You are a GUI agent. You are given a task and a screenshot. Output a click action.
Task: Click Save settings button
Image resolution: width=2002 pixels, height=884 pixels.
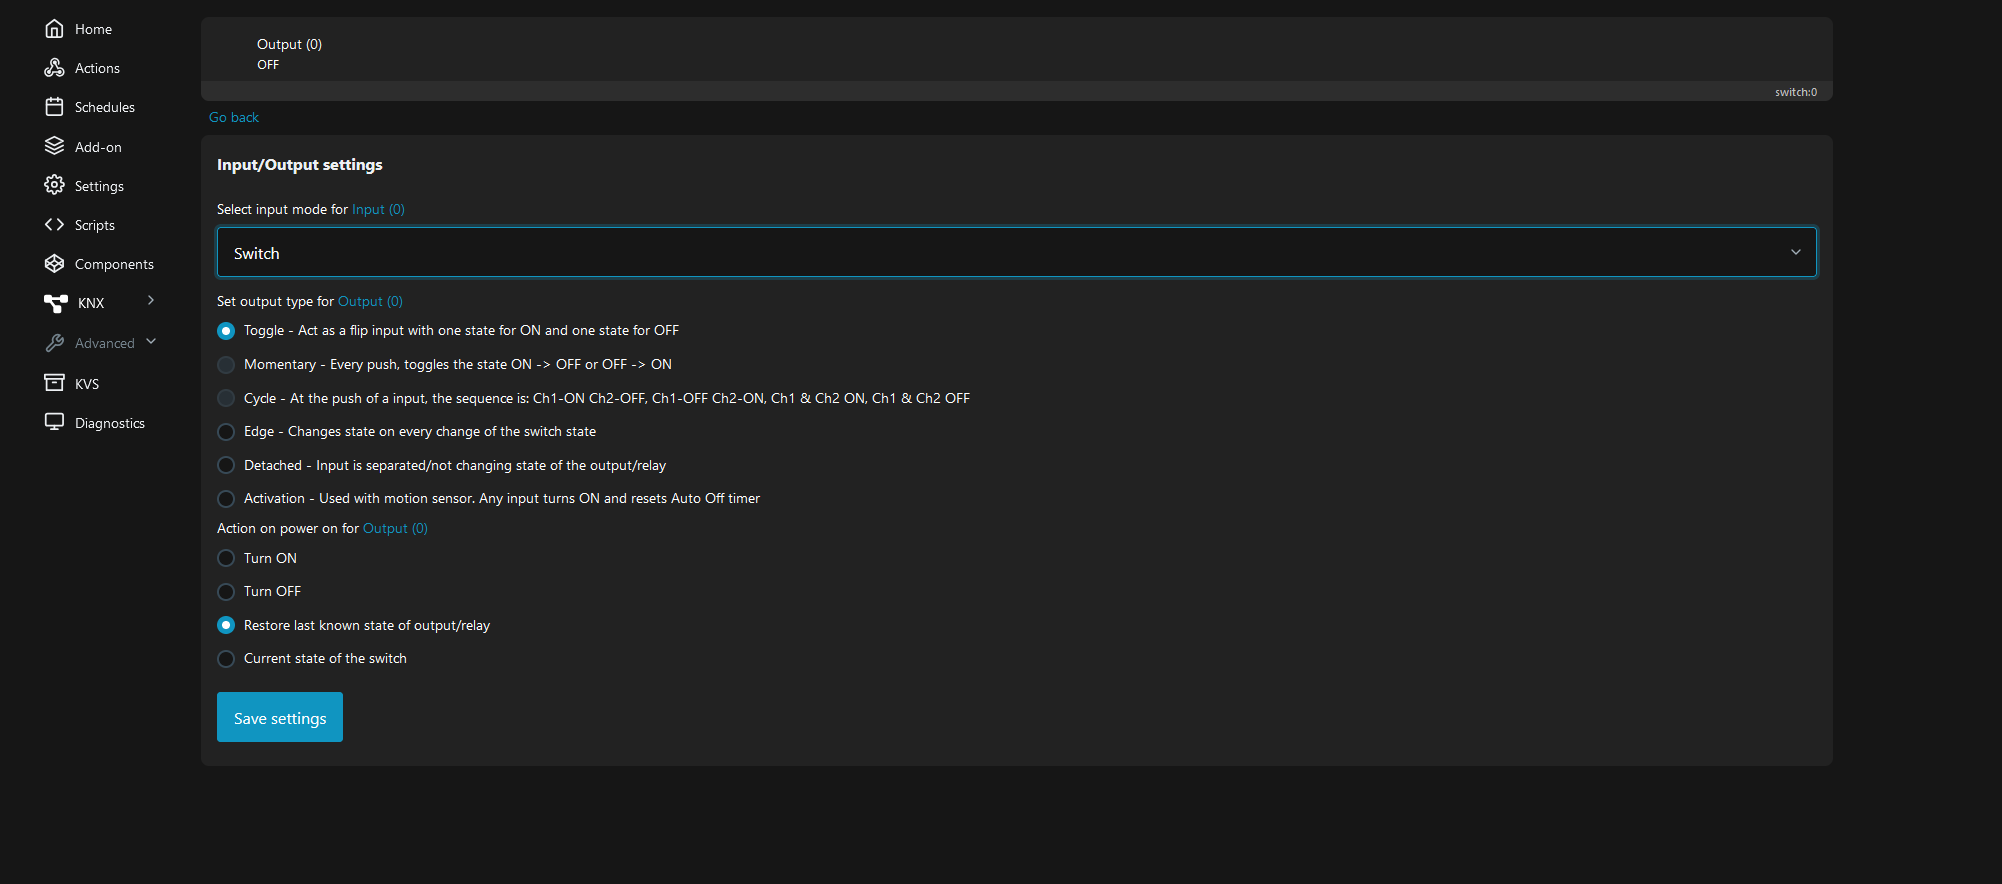pos(280,717)
